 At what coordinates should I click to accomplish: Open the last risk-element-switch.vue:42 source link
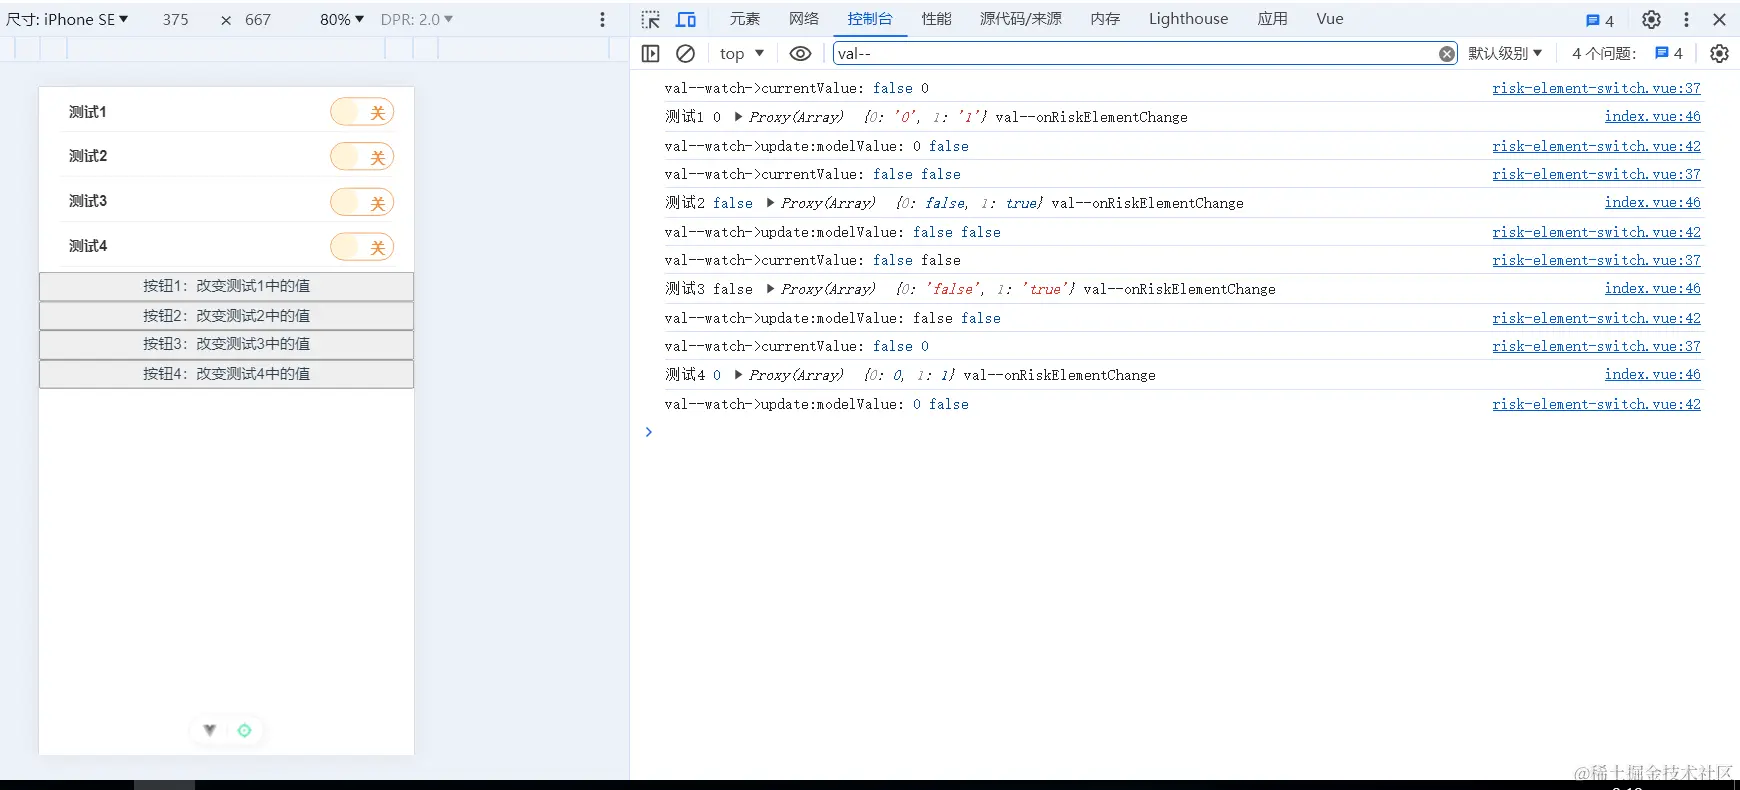pos(1596,404)
